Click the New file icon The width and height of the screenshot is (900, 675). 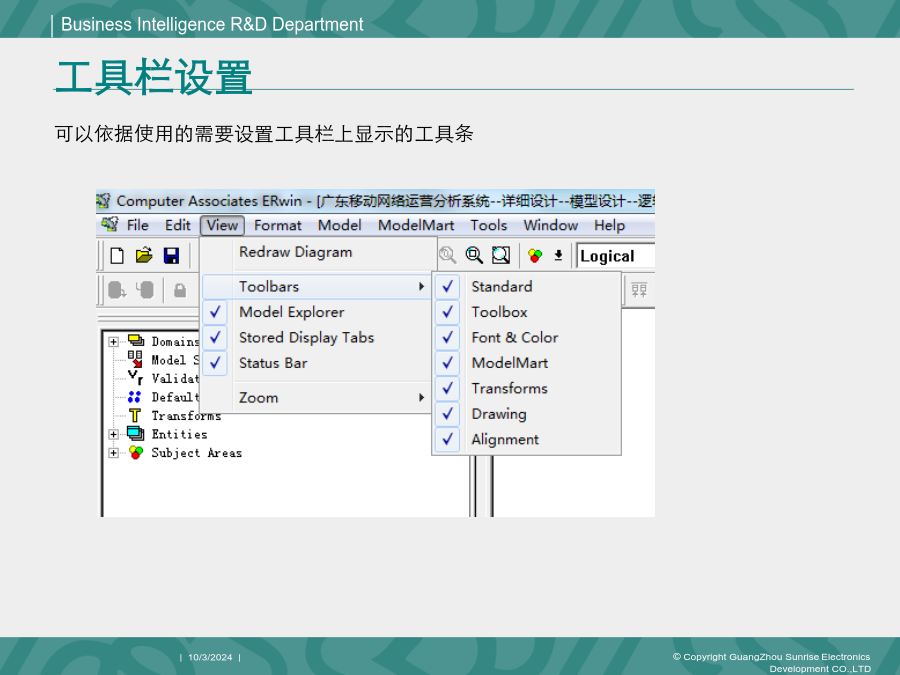(x=117, y=255)
